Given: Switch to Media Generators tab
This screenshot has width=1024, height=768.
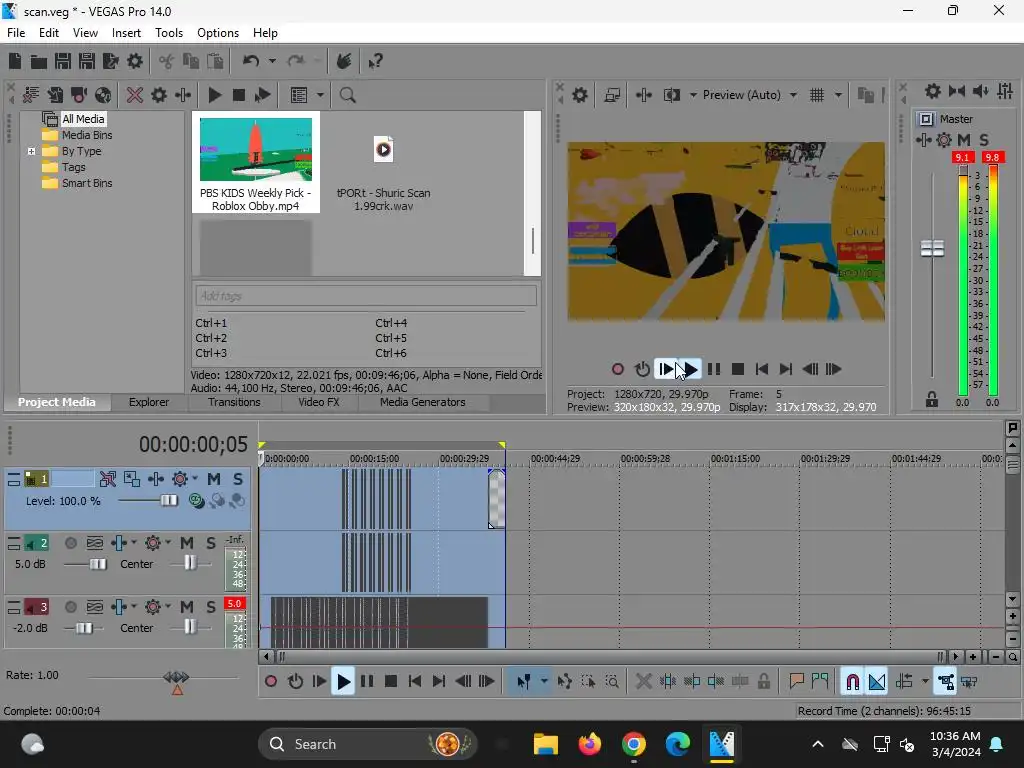Looking at the screenshot, I should pyautogui.click(x=423, y=402).
